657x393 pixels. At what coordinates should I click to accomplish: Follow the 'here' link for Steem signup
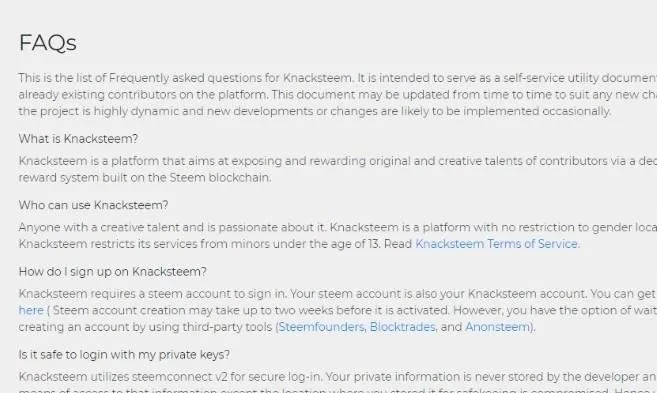(31, 310)
